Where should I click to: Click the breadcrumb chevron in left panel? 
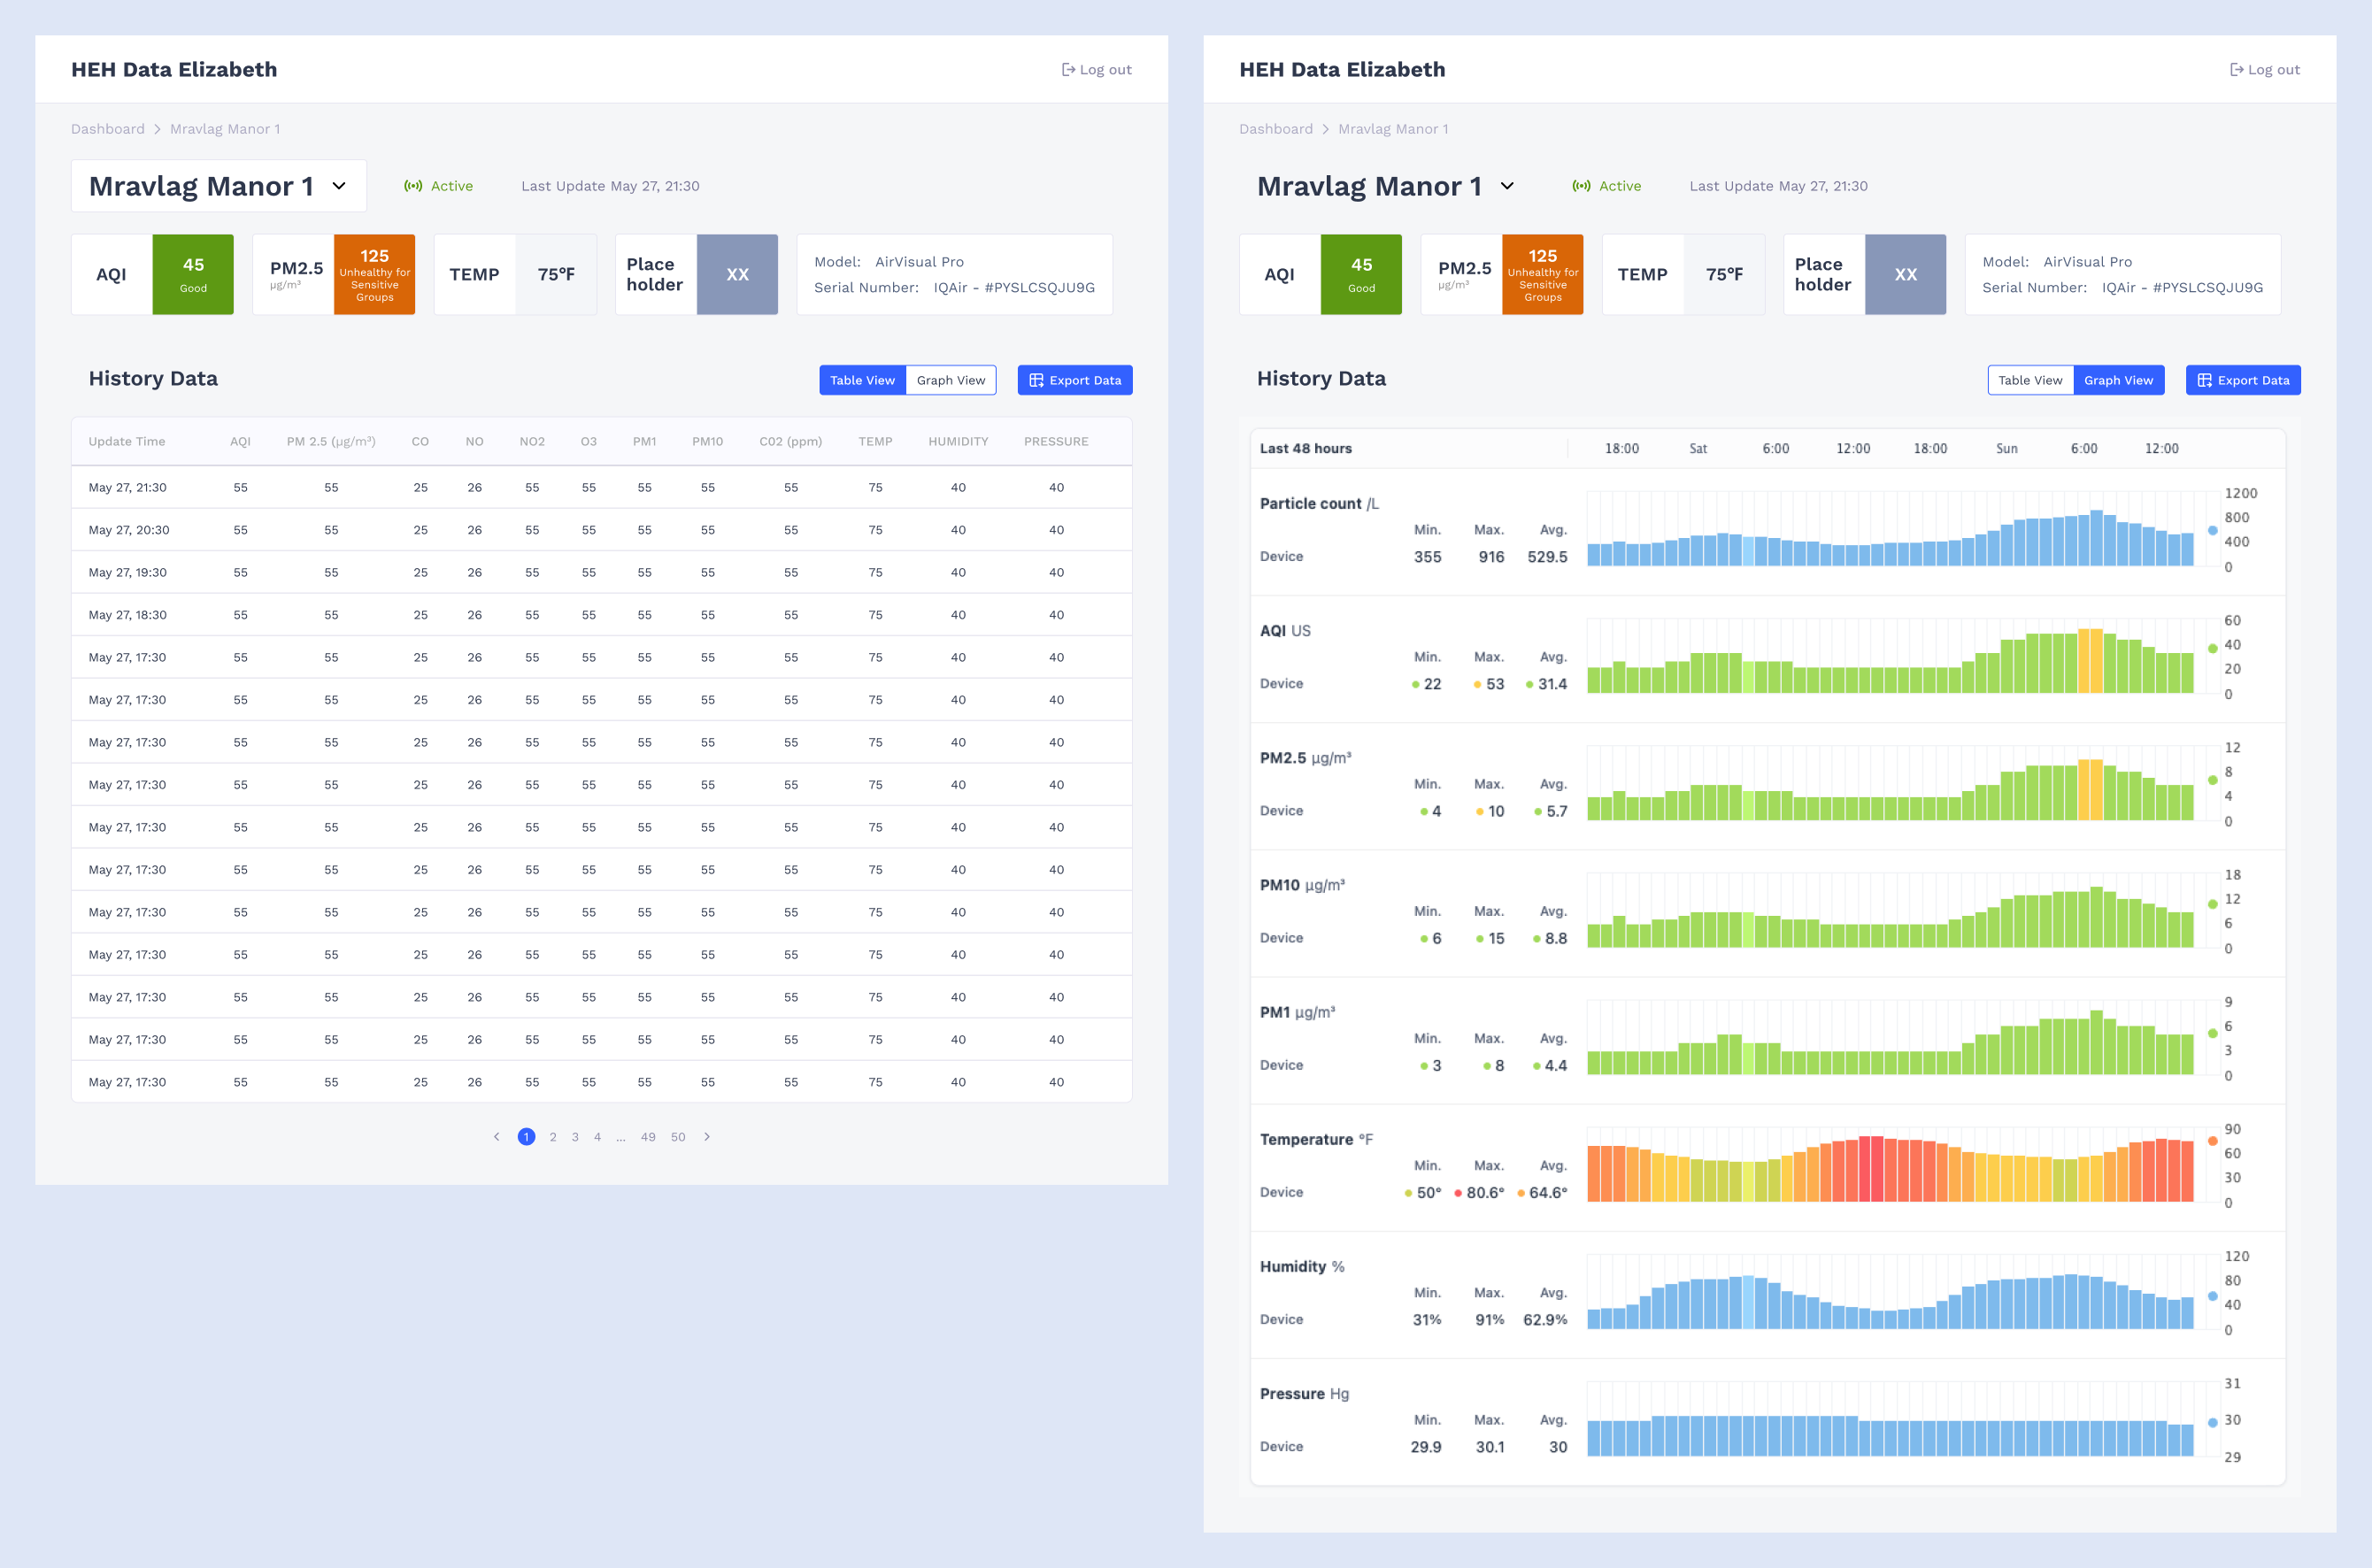(x=157, y=129)
